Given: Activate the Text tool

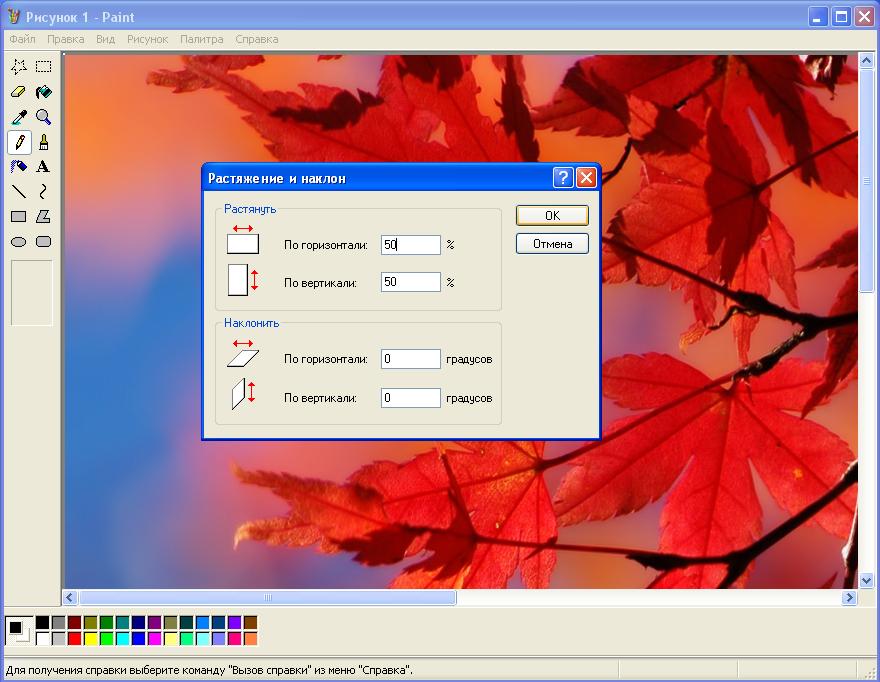Looking at the screenshot, I should (x=43, y=167).
